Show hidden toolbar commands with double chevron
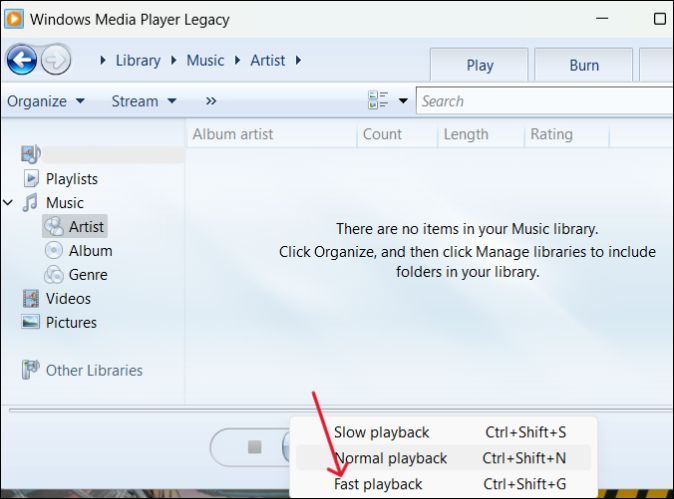This screenshot has height=499, width=674. pos(211,101)
